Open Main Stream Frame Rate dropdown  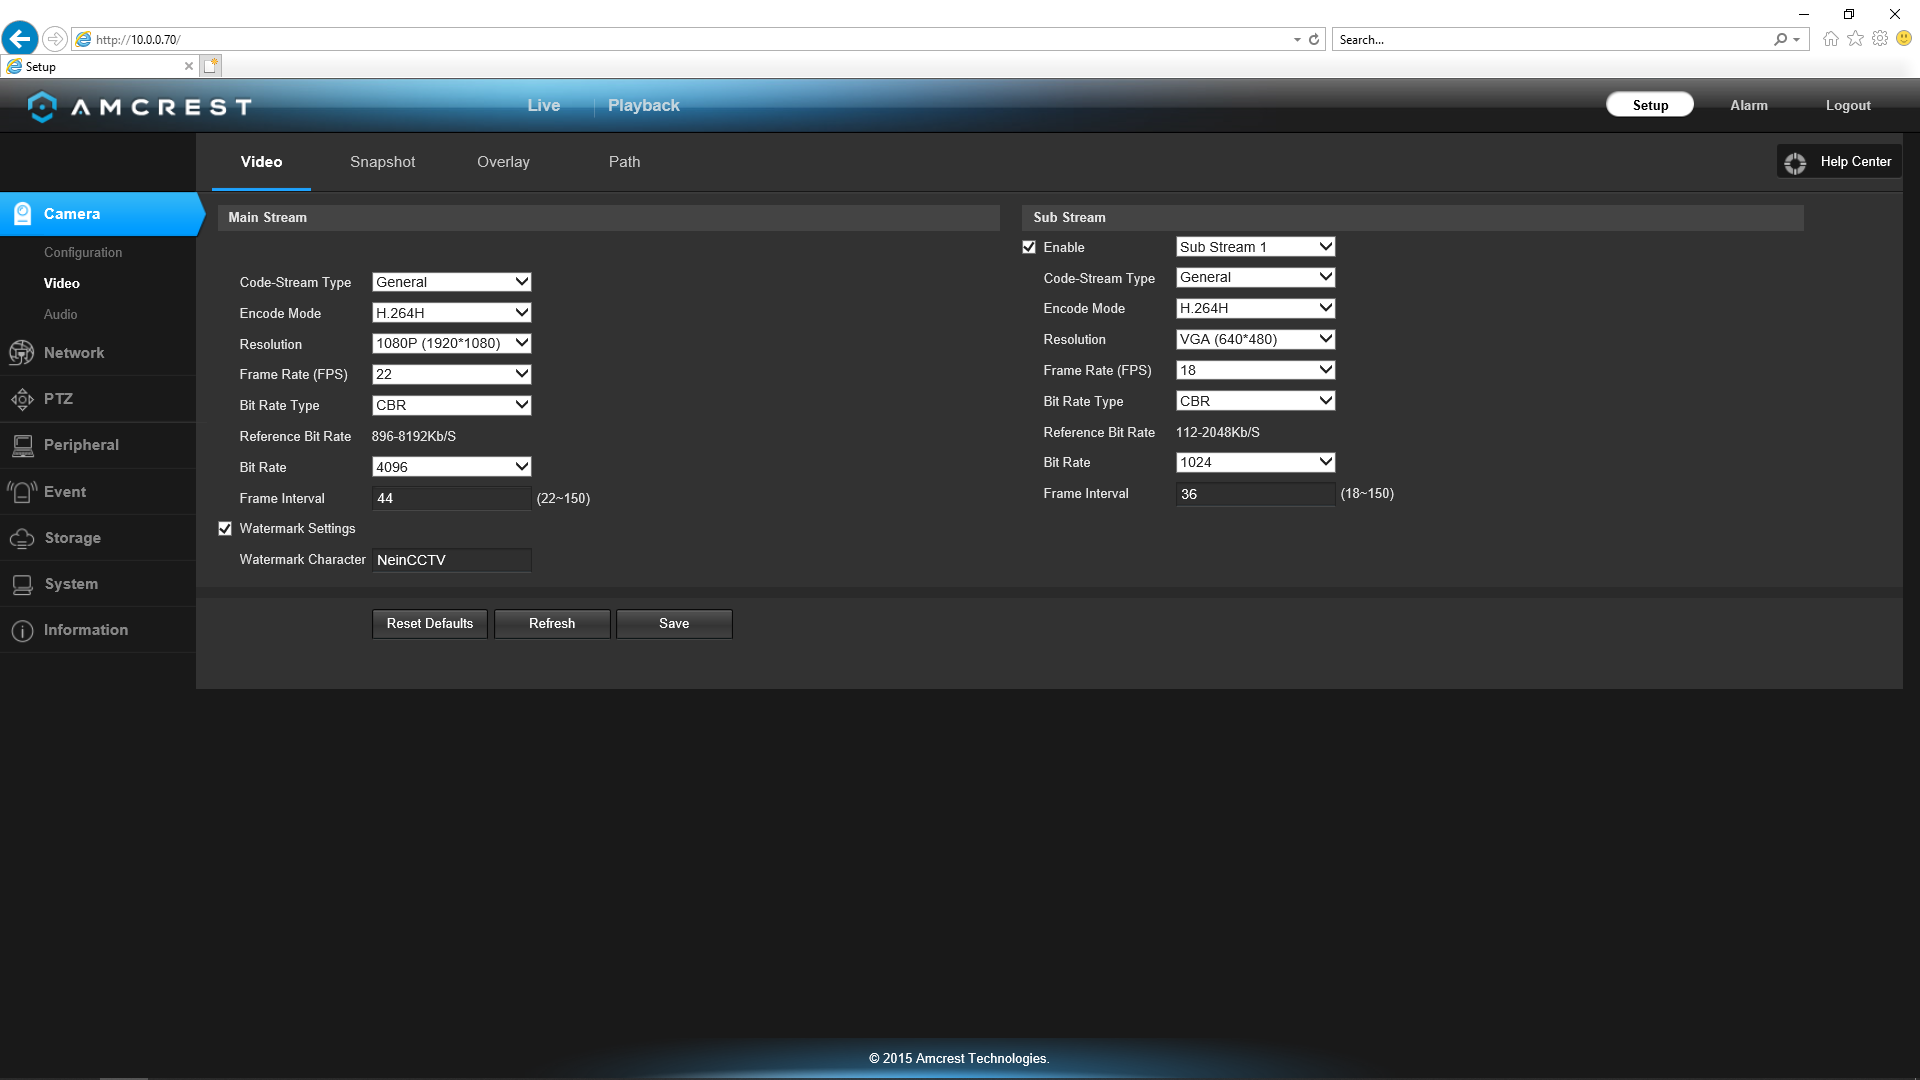[451, 374]
